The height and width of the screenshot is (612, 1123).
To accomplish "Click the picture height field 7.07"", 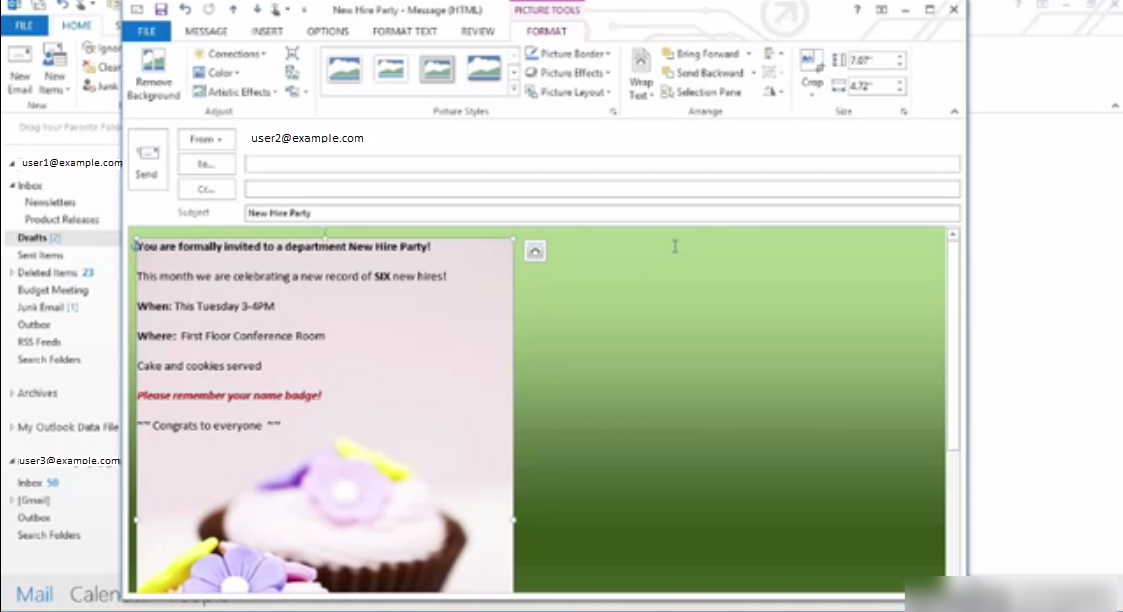I will click(872, 61).
